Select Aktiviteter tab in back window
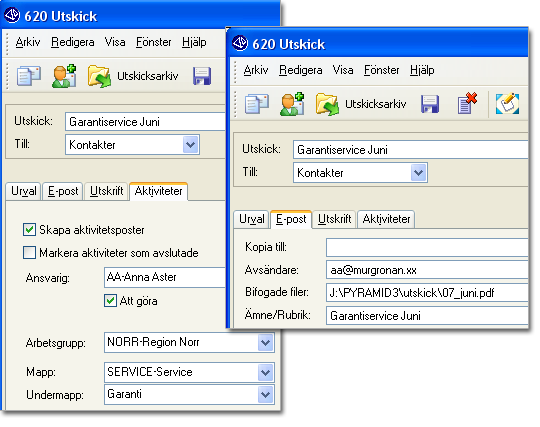This screenshot has width=540, height=427. pyautogui.click(x=159, y=191)
